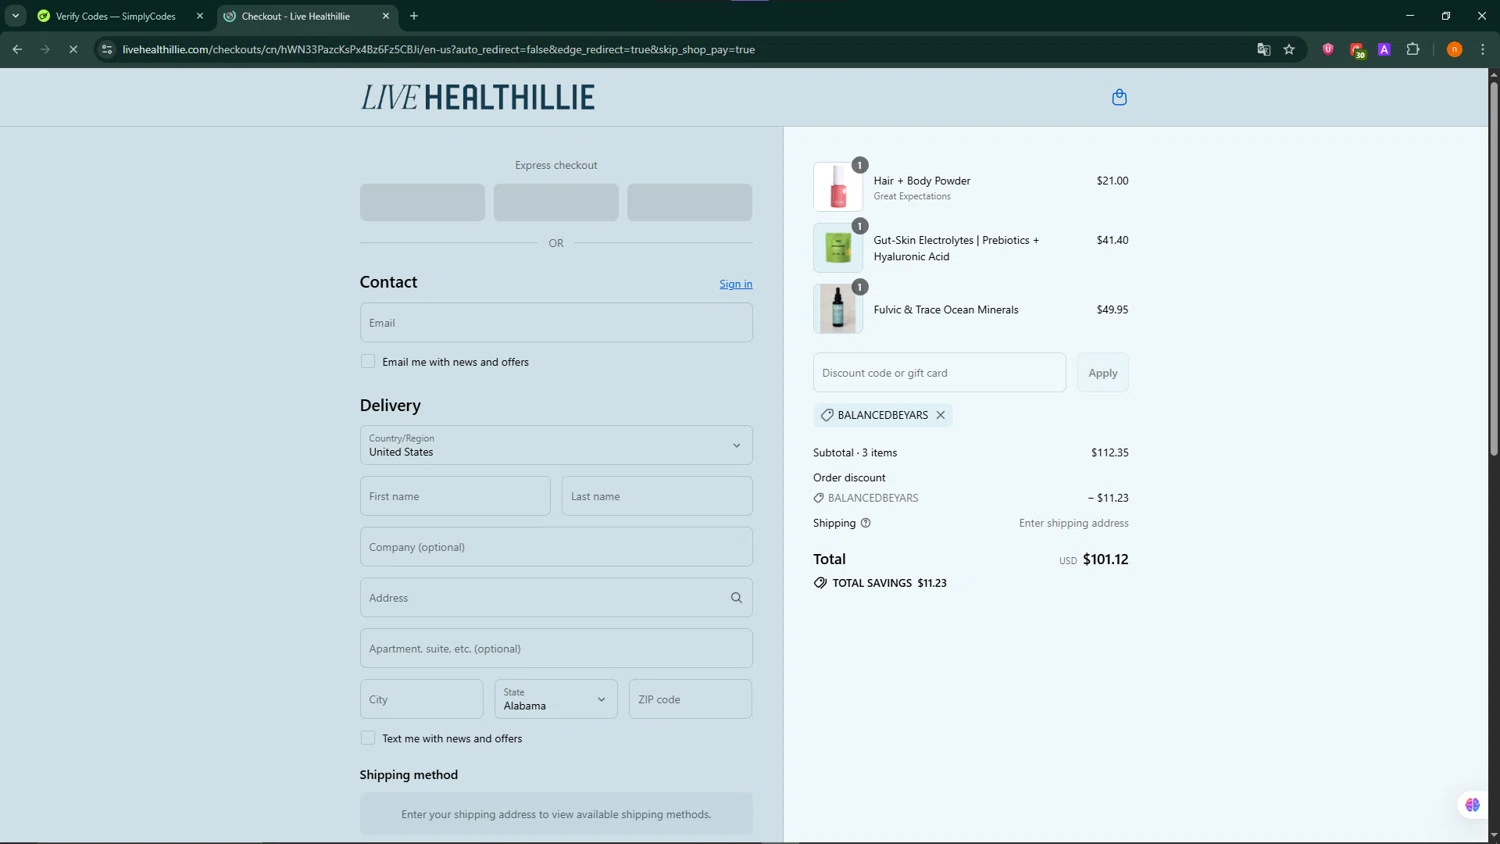This screenshot has width=1500, height=844.
Task: Click the address search magnifier icon
Action: point(736,598)
